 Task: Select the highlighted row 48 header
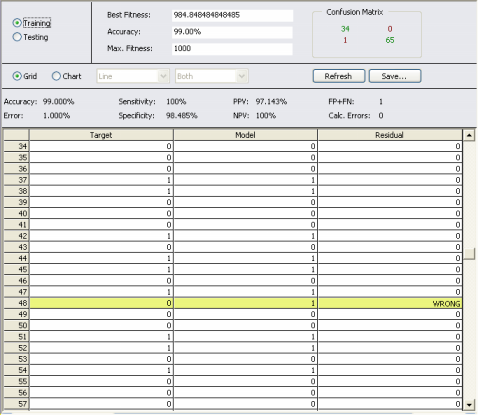tap(16, 303)
